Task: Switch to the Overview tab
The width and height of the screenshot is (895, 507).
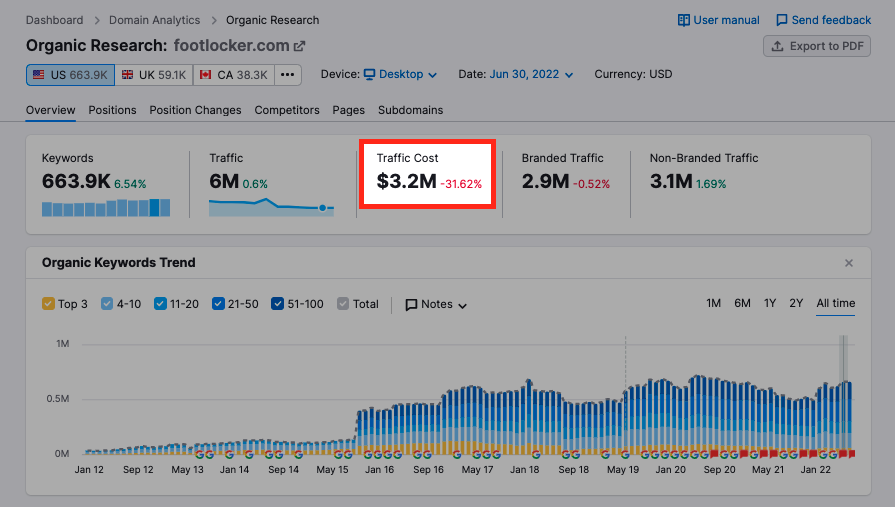Action: 50,110
